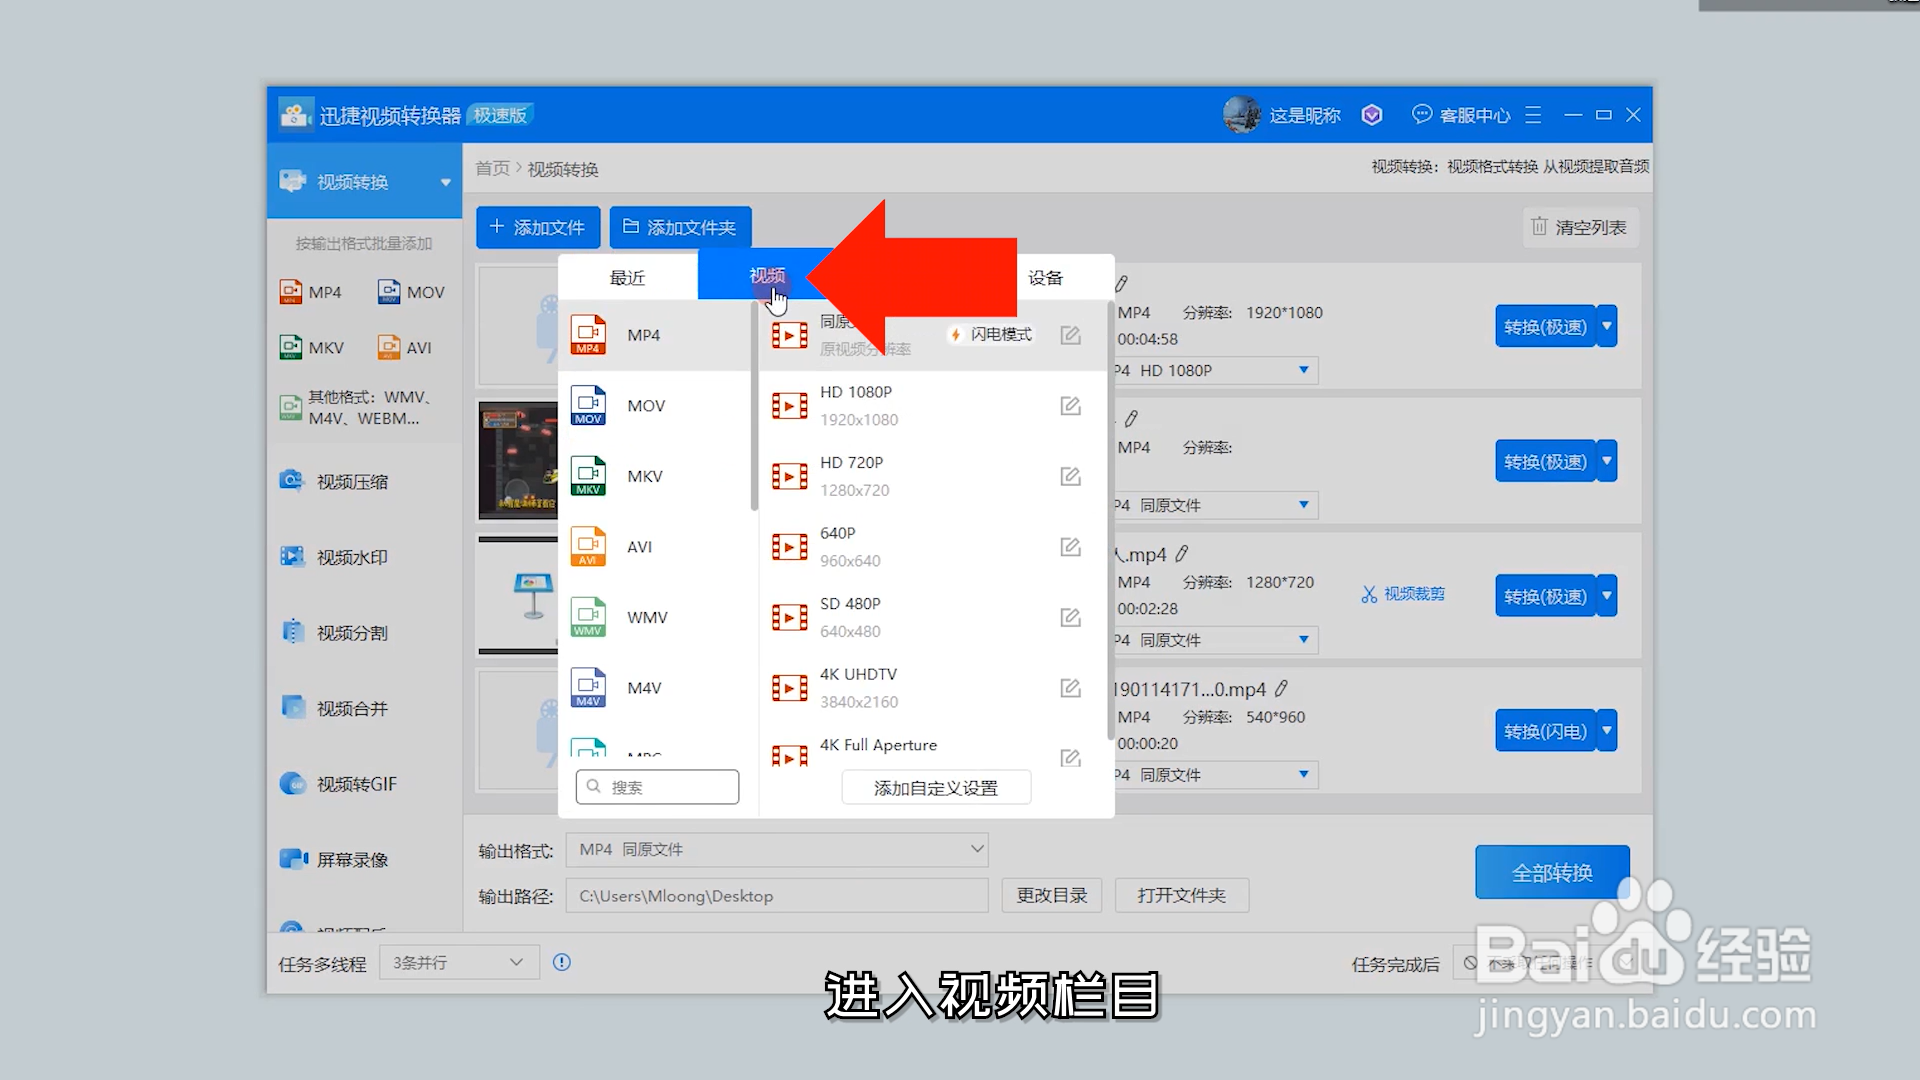Viewport: 1920px width, 1080px height.
Task: Click the resolution presets scrollbar
Action: (x=1110, y=520)
